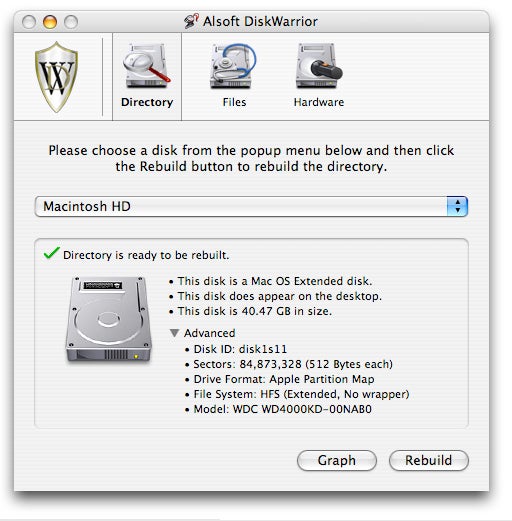Open the Directory tab icon
Image resolution: width=512 pixels, height=521 pixels.
[147, 66]
